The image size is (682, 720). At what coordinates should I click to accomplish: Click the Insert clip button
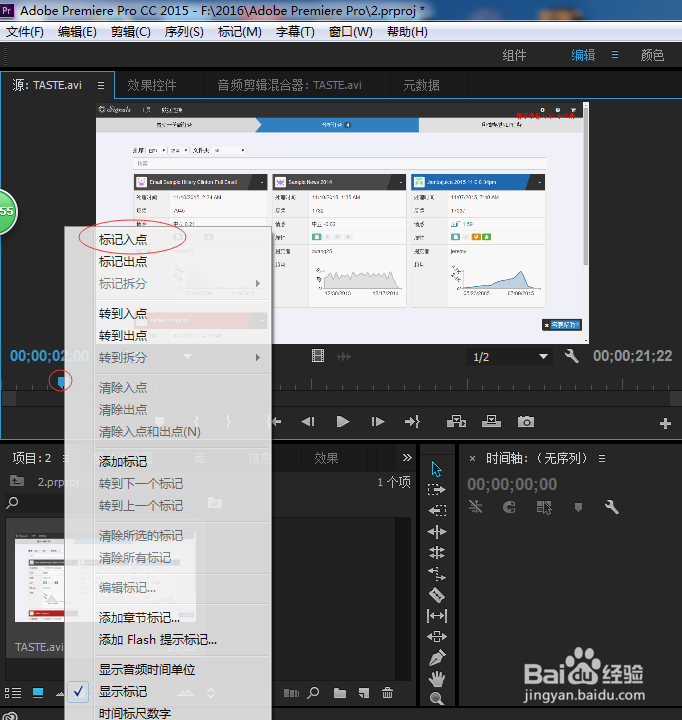pyautogui.click(x=456, y=422)
